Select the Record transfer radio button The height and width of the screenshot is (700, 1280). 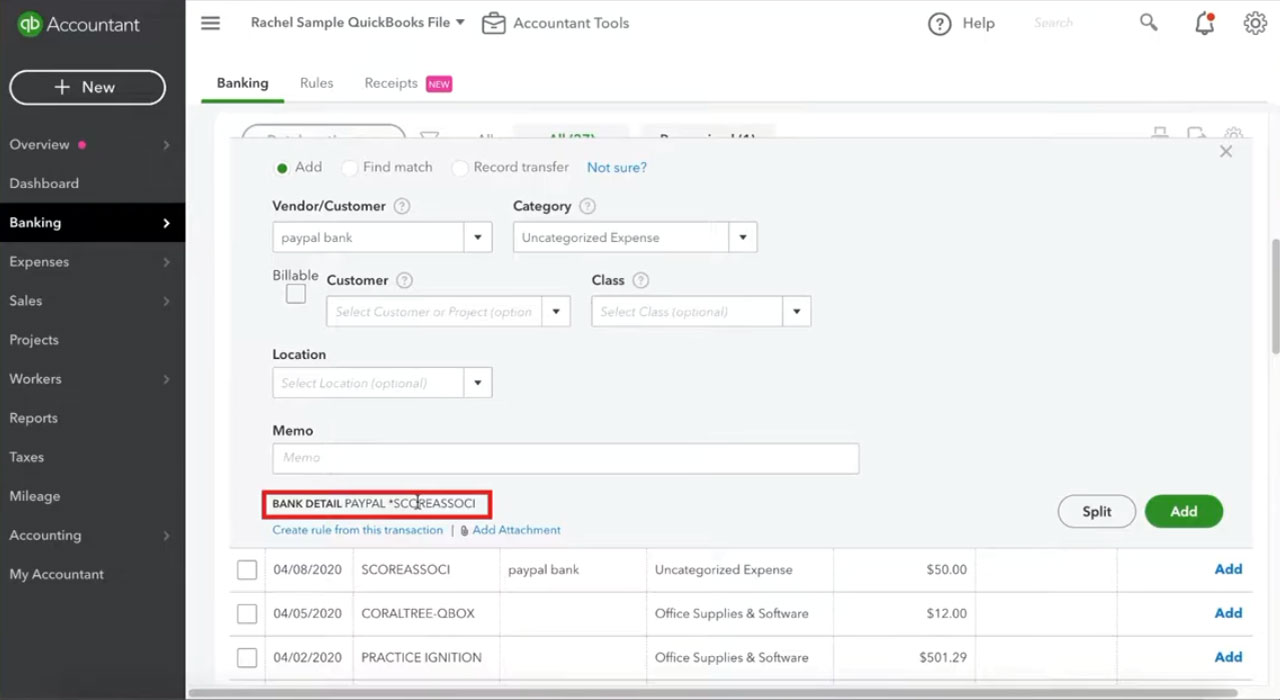click(460, 168)
